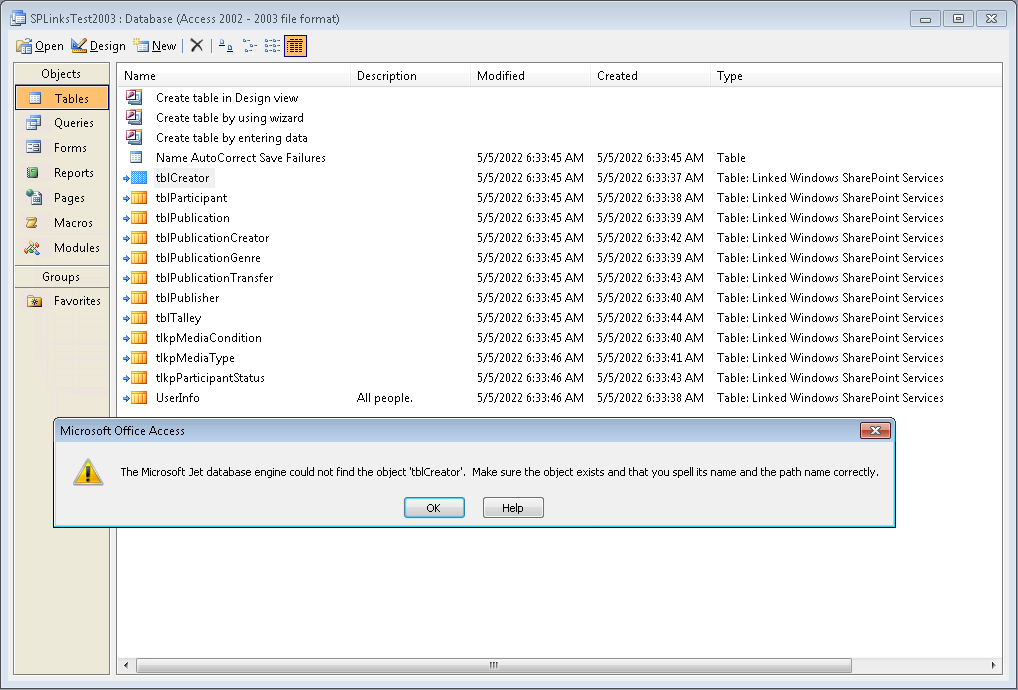This screenshot has height=690, width=1018.
Task: Select Forms in the Objects bar
Action: point(62,147)
